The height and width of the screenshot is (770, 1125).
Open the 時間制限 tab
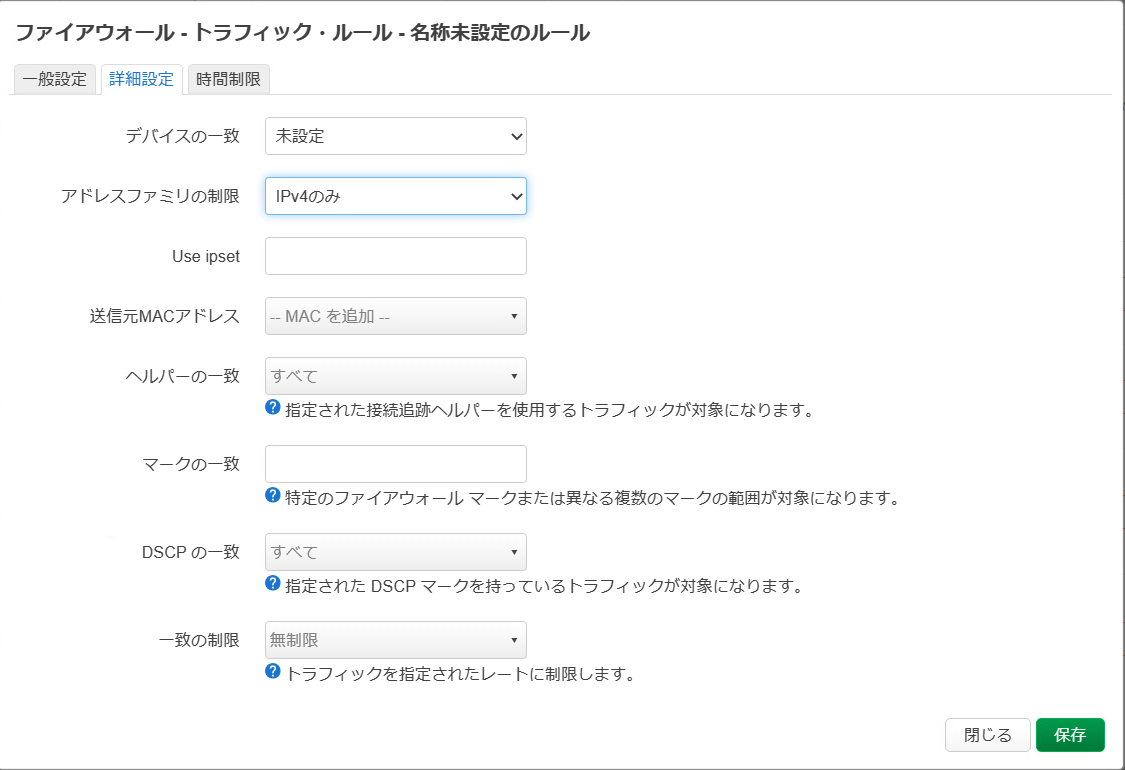tap(228, 80)
